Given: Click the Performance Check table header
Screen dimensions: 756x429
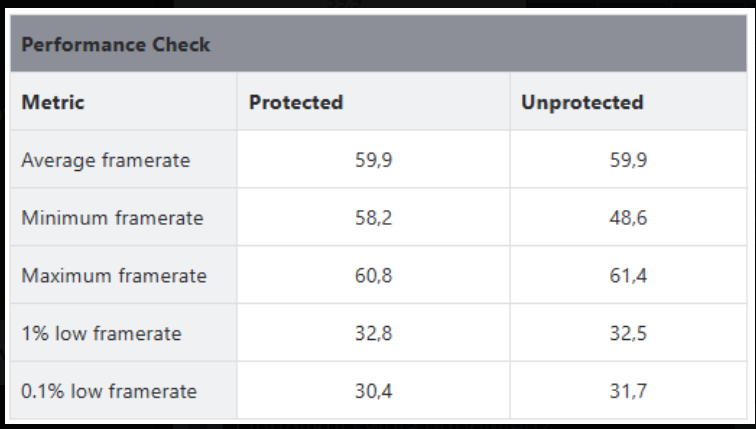Looking at the screenshot, I should tap(115, 45).
